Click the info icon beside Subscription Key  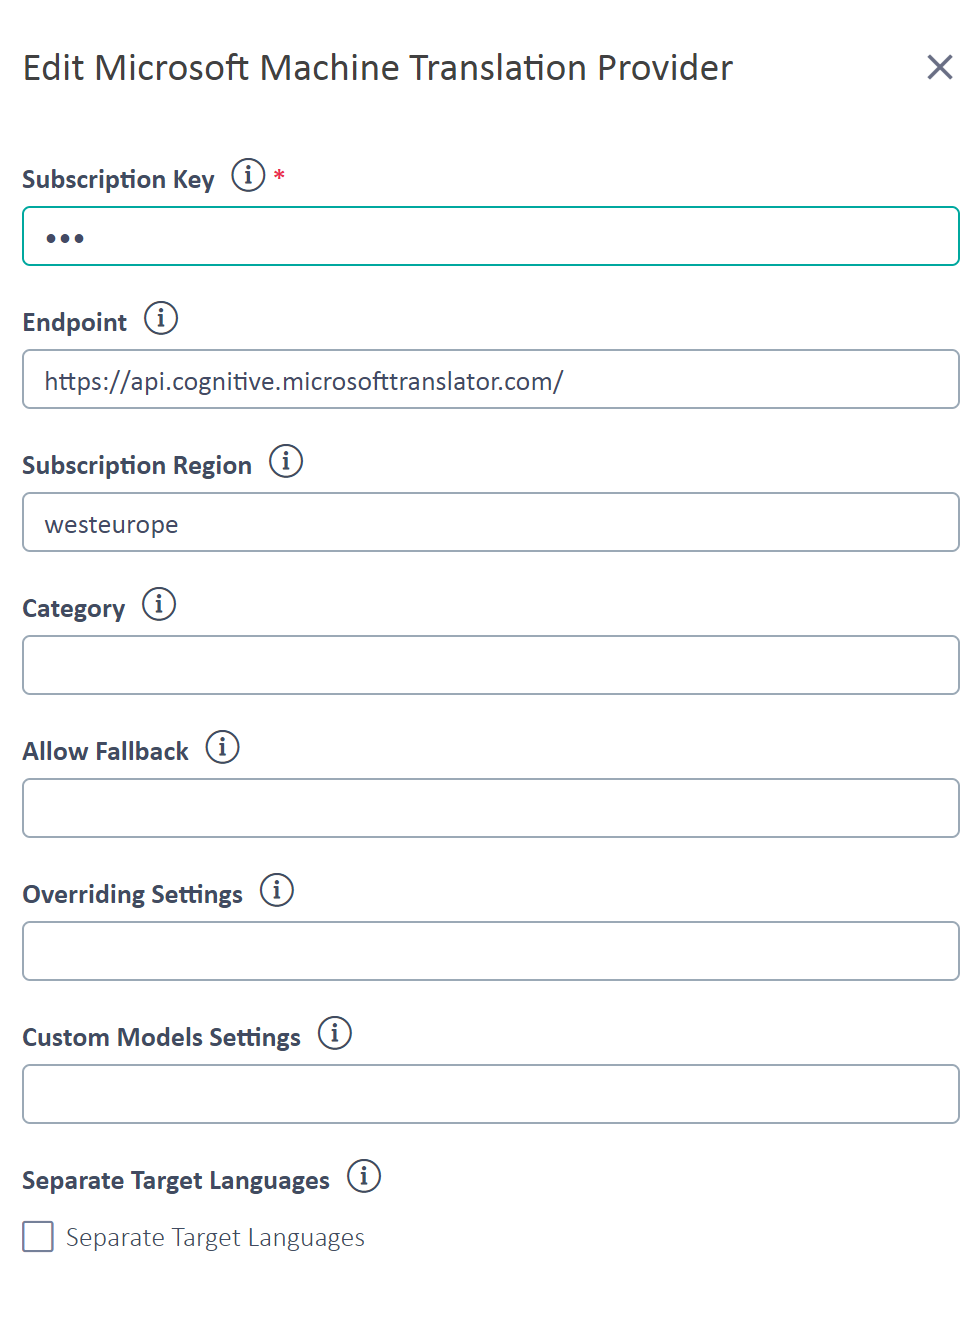pos(248,175)
